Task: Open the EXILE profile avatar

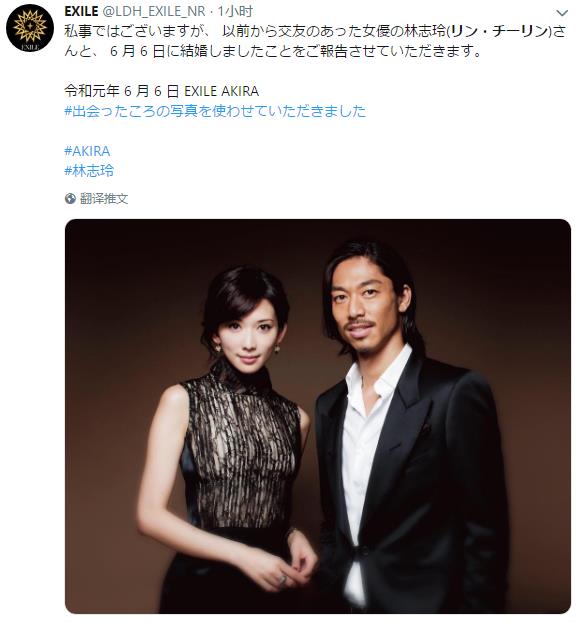Action: (x=30, y=28)
